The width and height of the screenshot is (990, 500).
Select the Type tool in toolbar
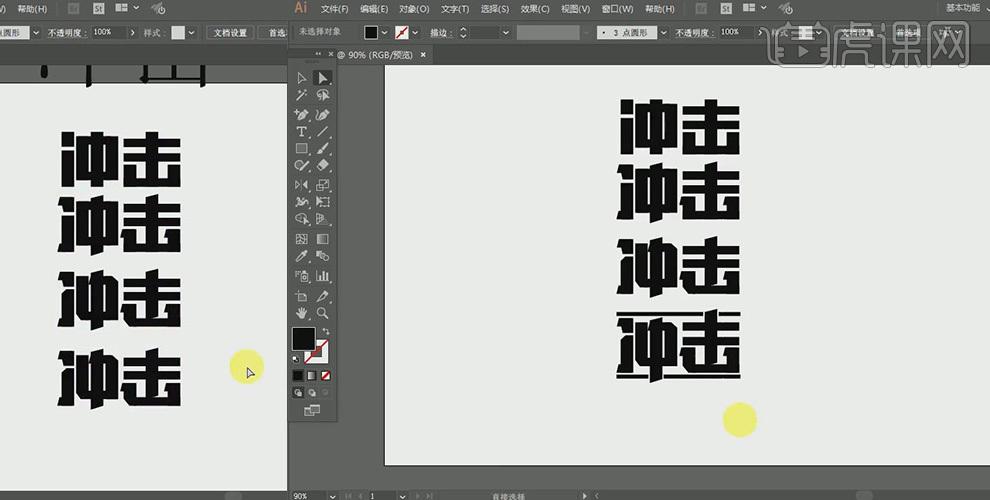[x=302, y=131]
